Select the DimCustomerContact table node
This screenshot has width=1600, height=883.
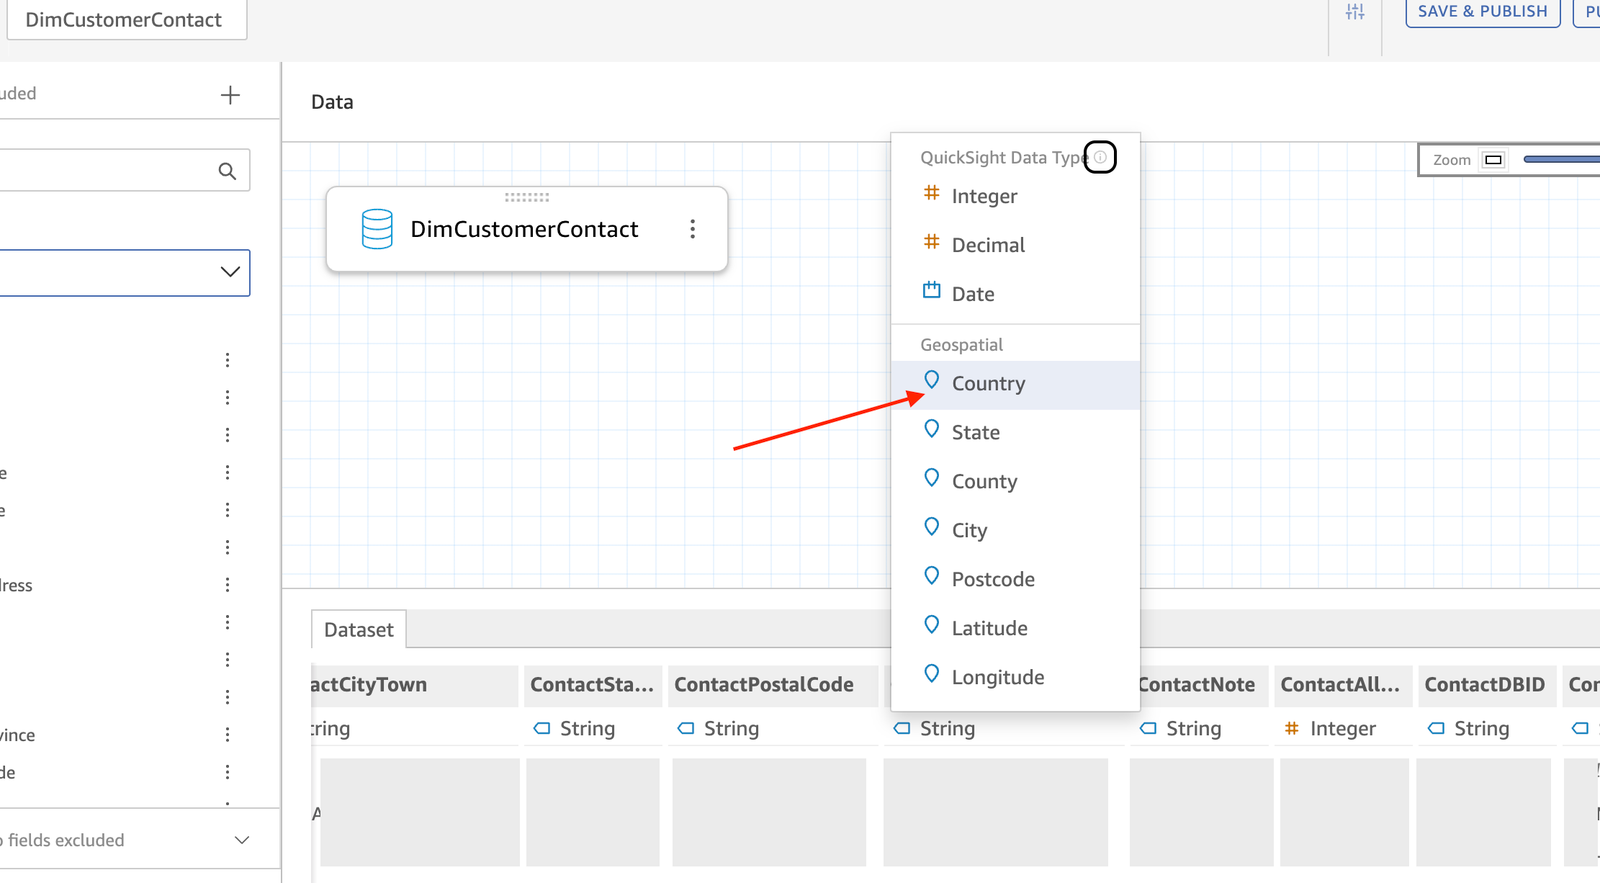click(x=527, y=229)
